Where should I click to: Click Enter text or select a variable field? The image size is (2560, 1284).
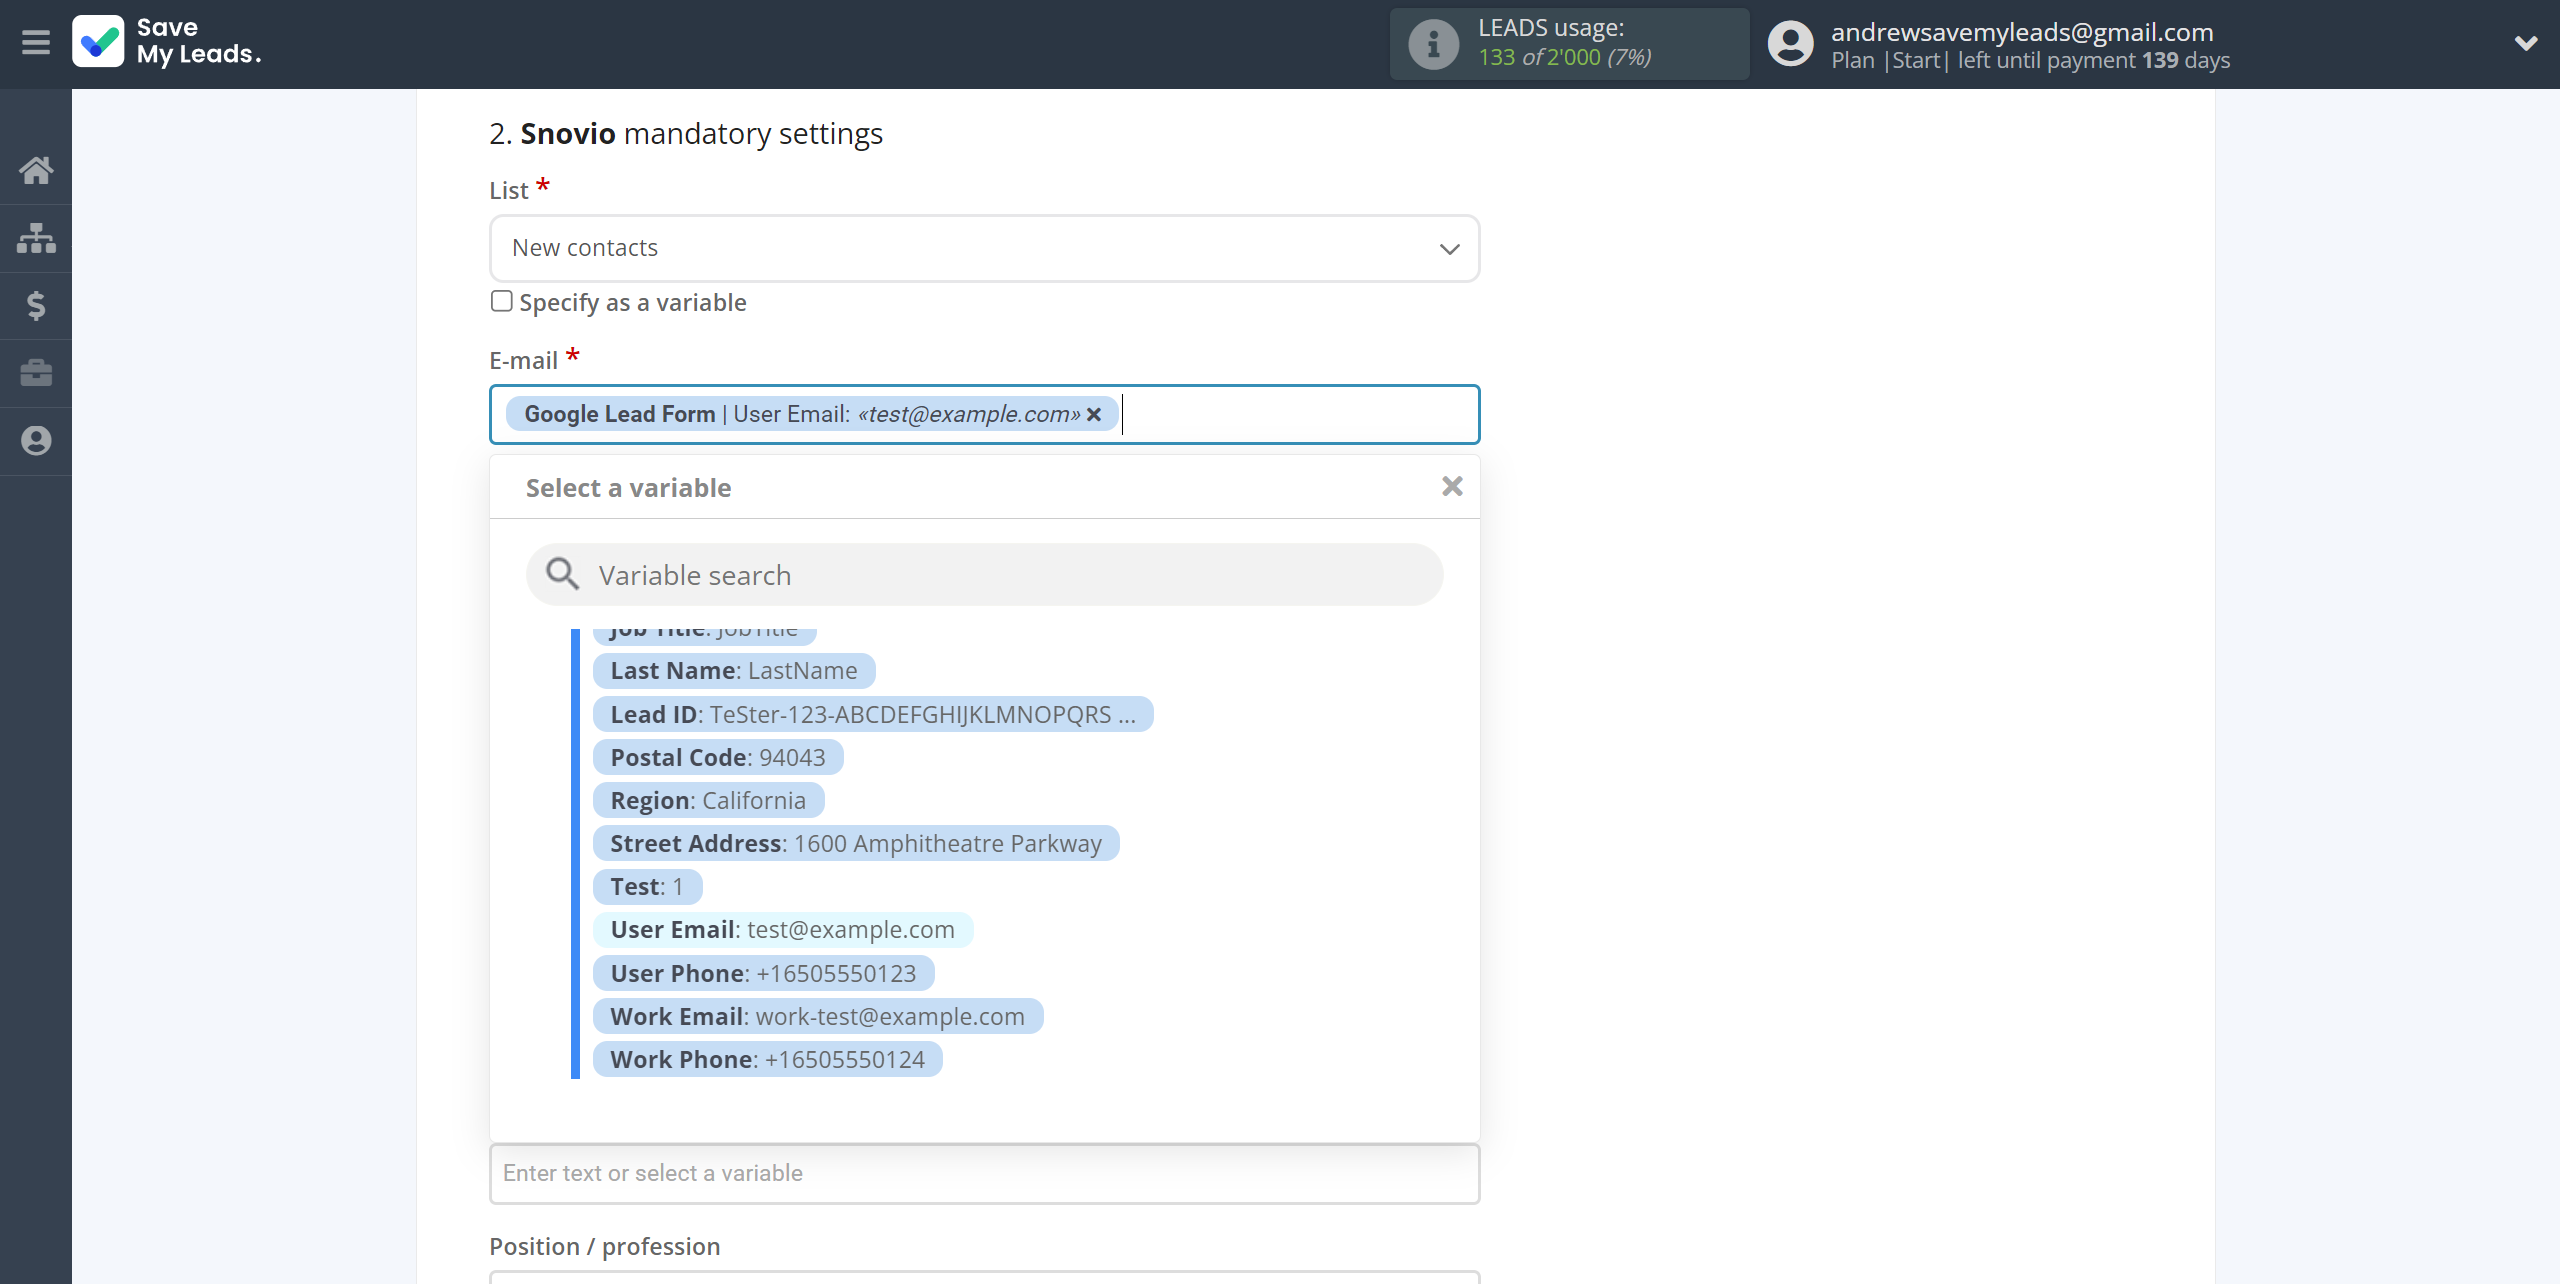(984, 1171)
